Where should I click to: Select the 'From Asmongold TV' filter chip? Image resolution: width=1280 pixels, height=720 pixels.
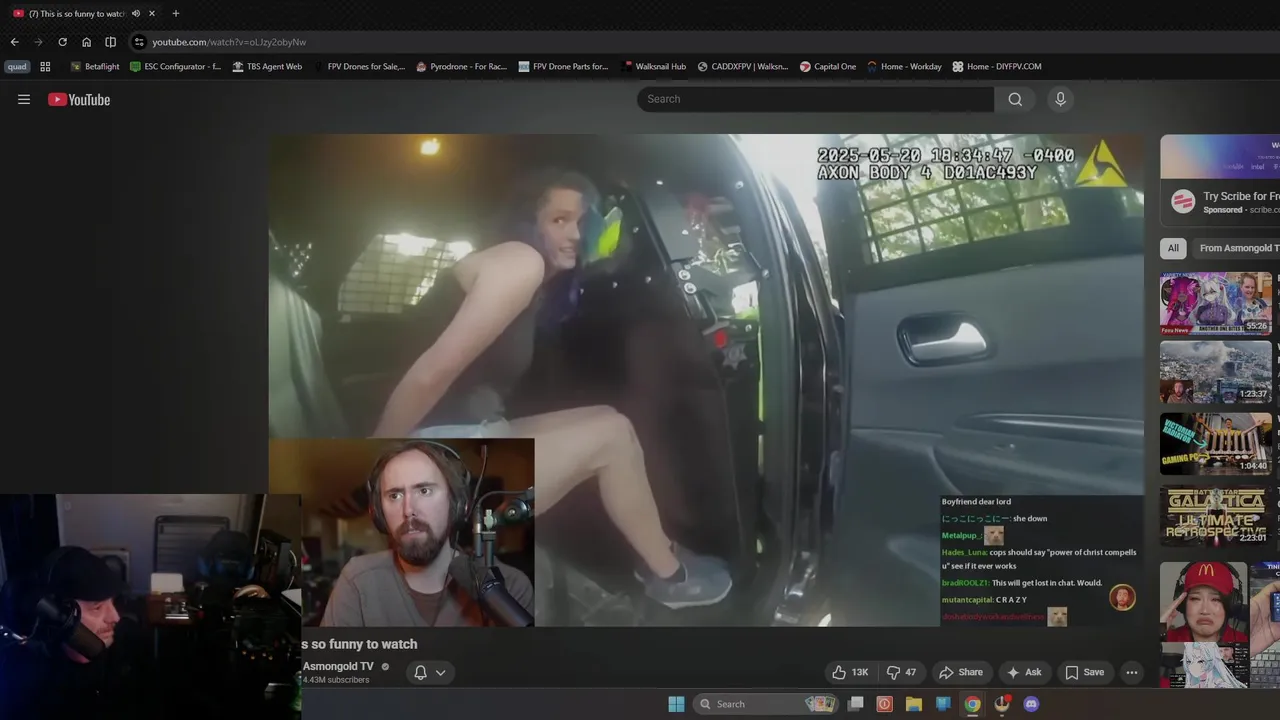click(x=1237, y=248)
